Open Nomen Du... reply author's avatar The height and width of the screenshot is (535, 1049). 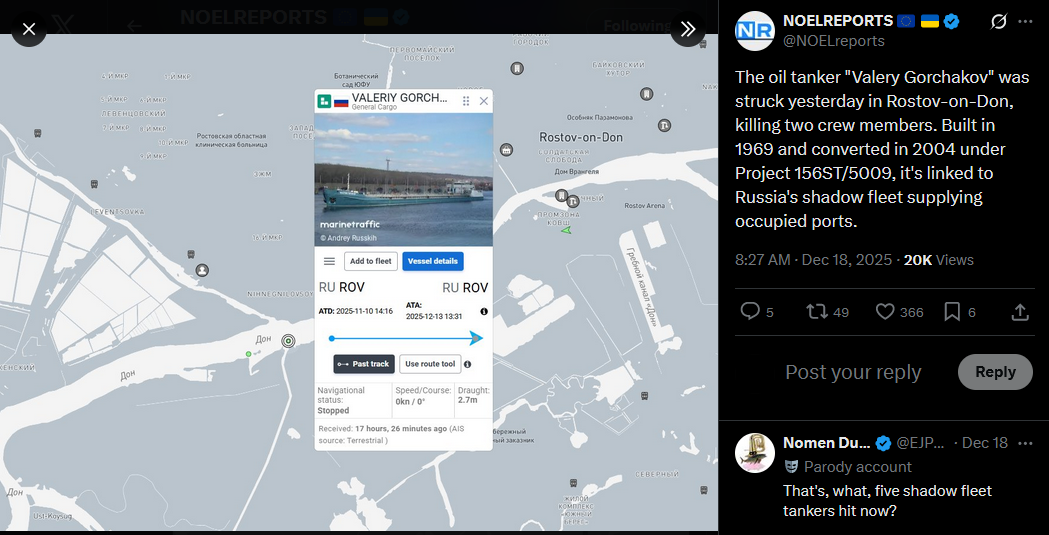tap(755, 453)
